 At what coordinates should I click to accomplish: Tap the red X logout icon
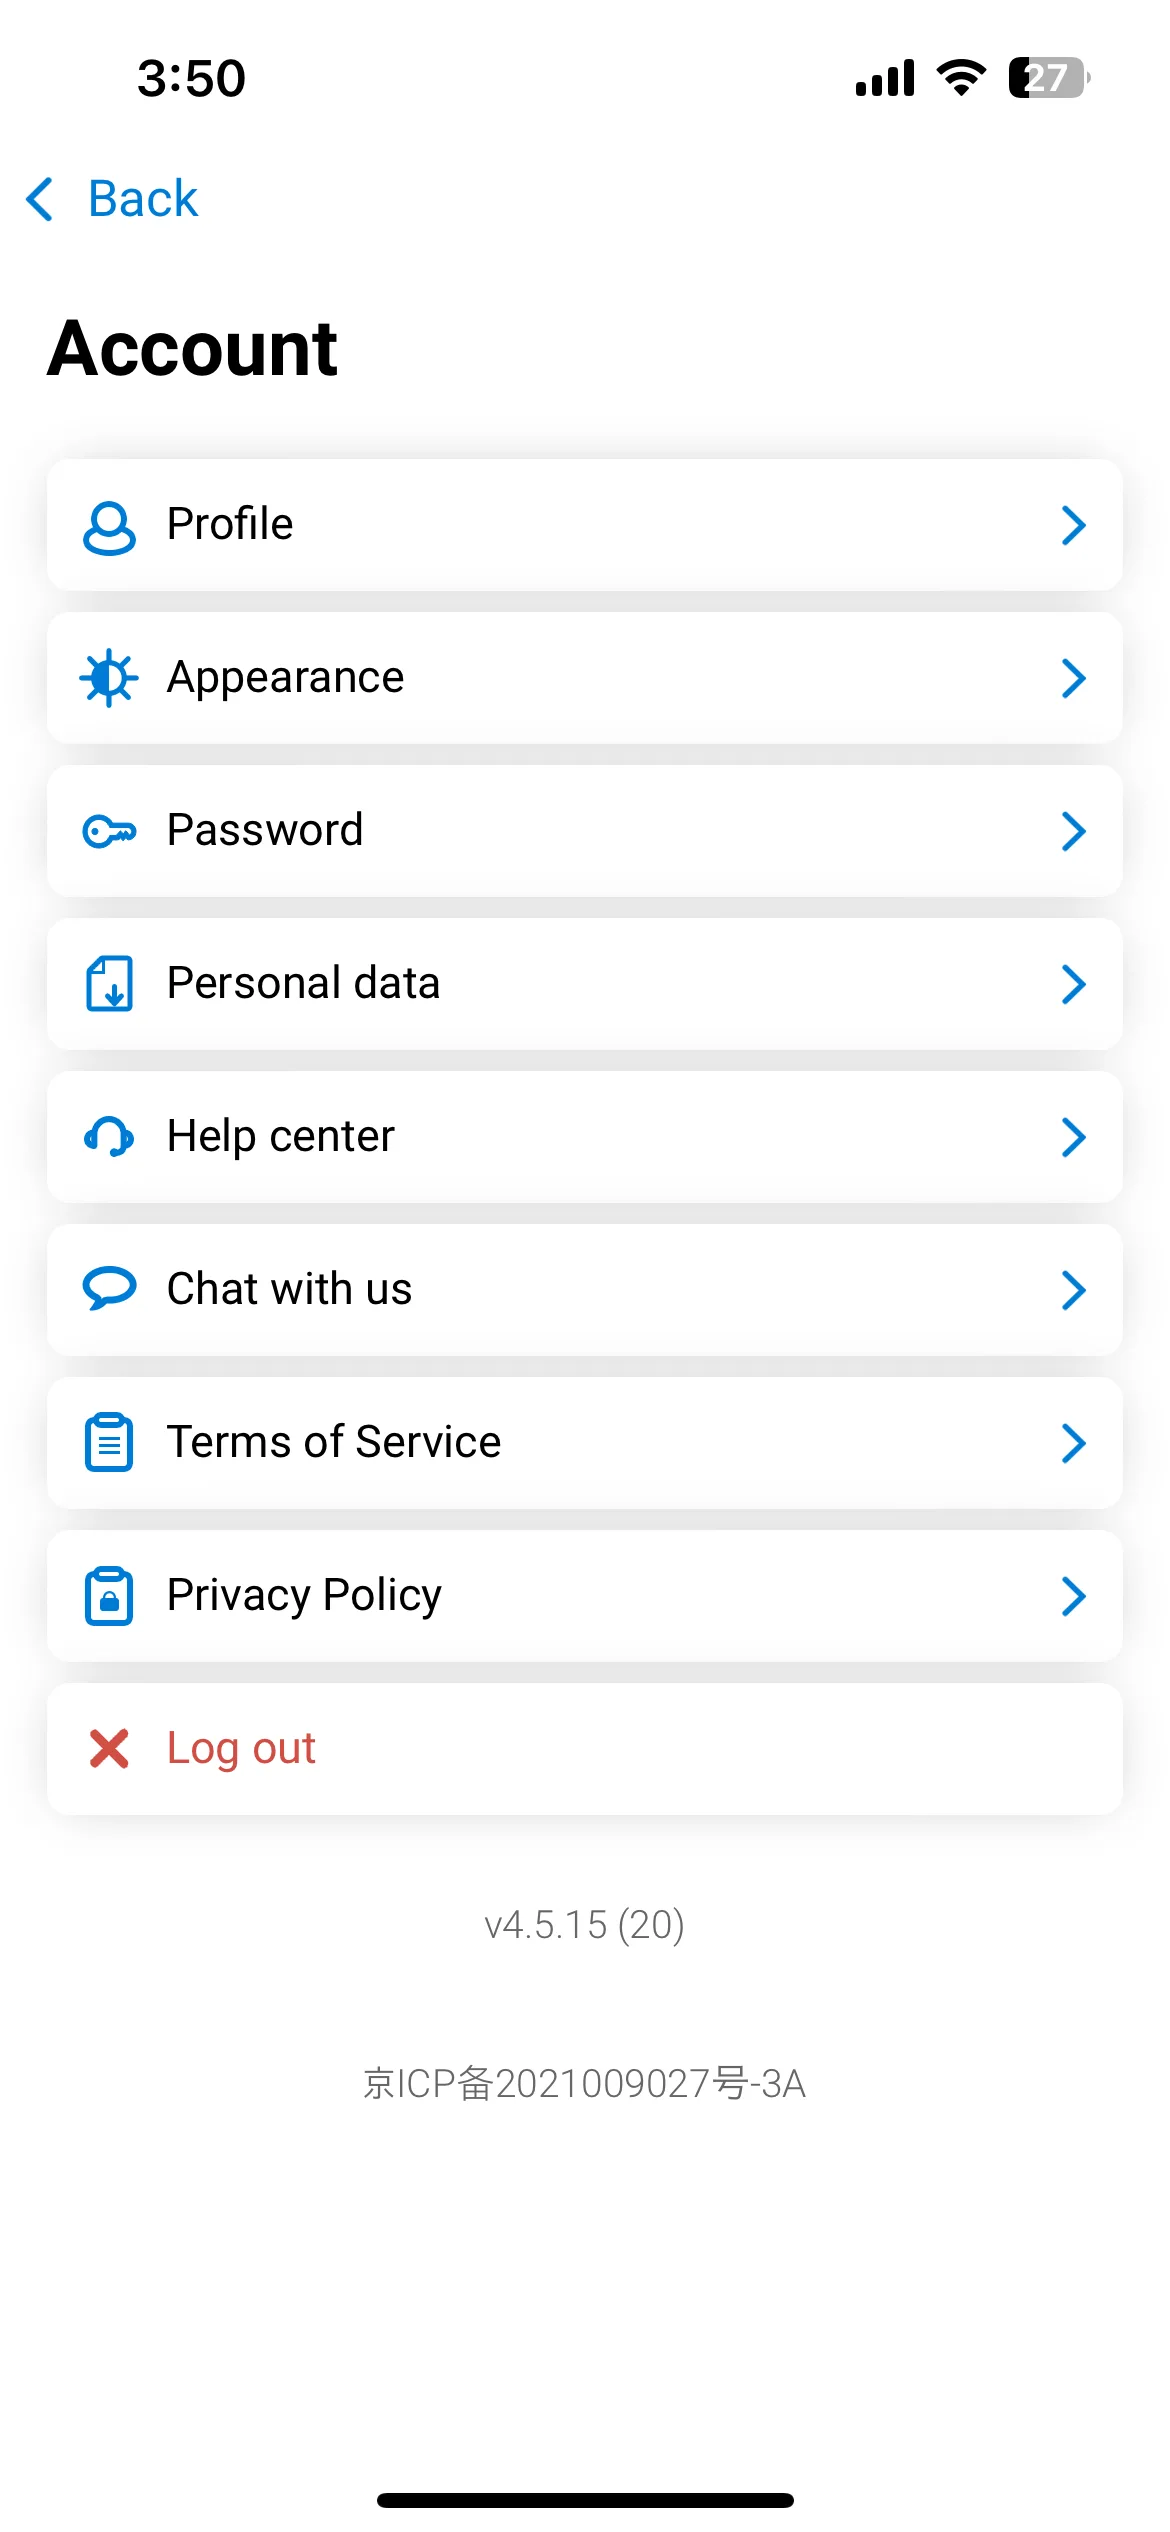109,1749
